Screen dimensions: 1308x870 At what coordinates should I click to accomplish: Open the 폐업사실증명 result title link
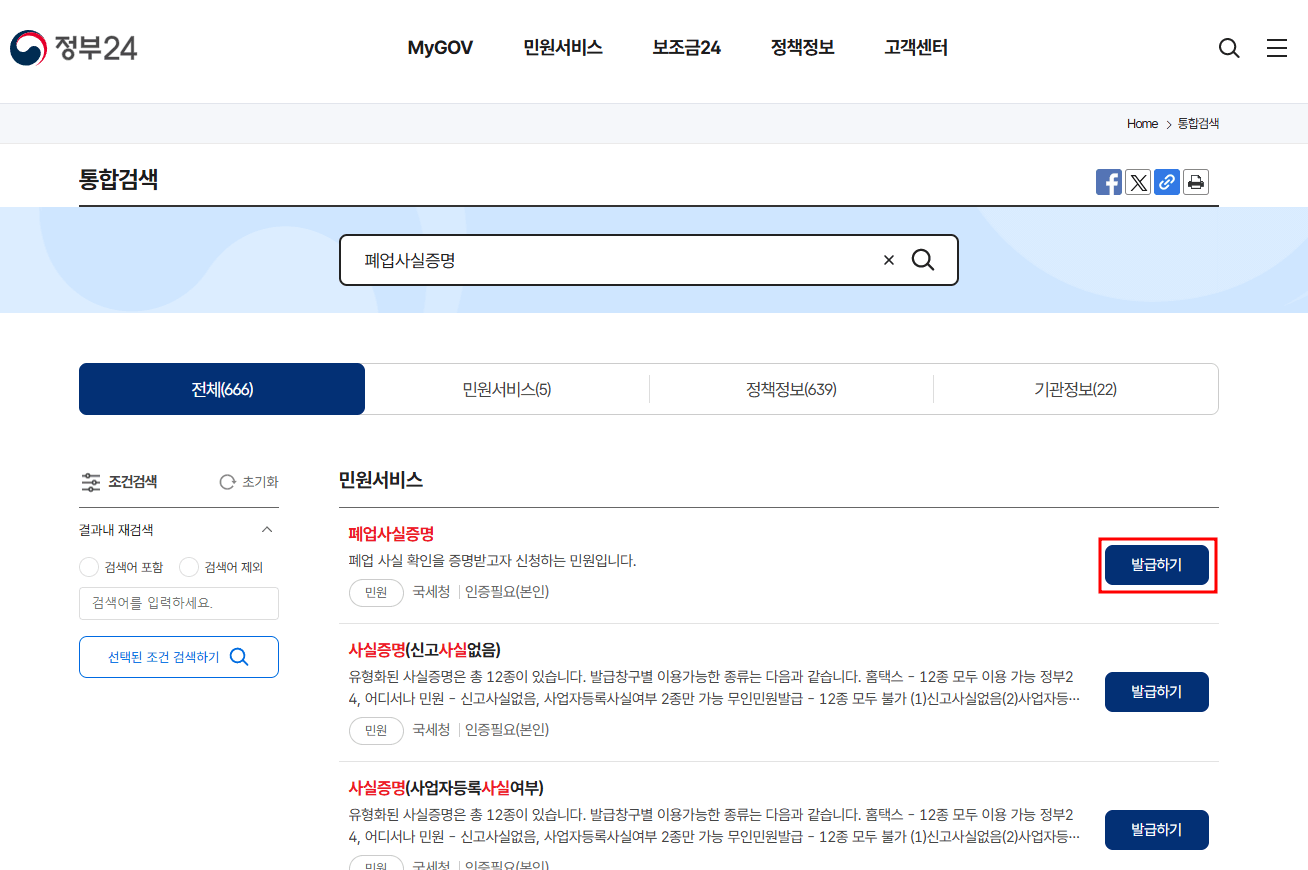pyautogui.click(x=391, y=534)
